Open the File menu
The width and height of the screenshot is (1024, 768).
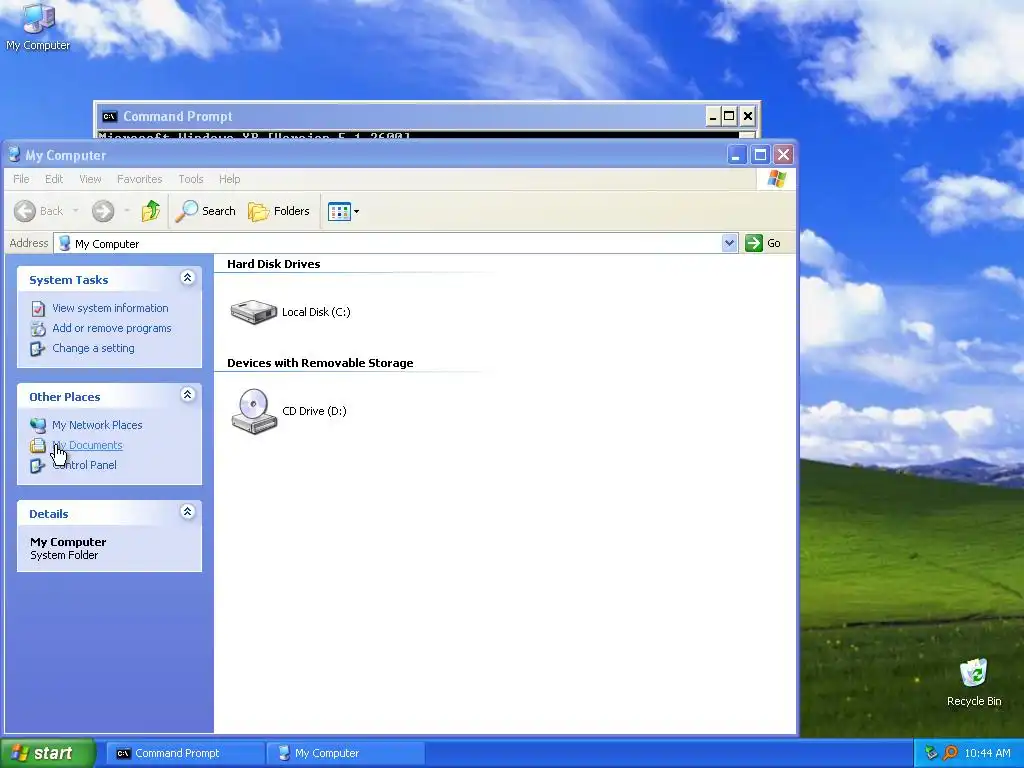point(21,179)
